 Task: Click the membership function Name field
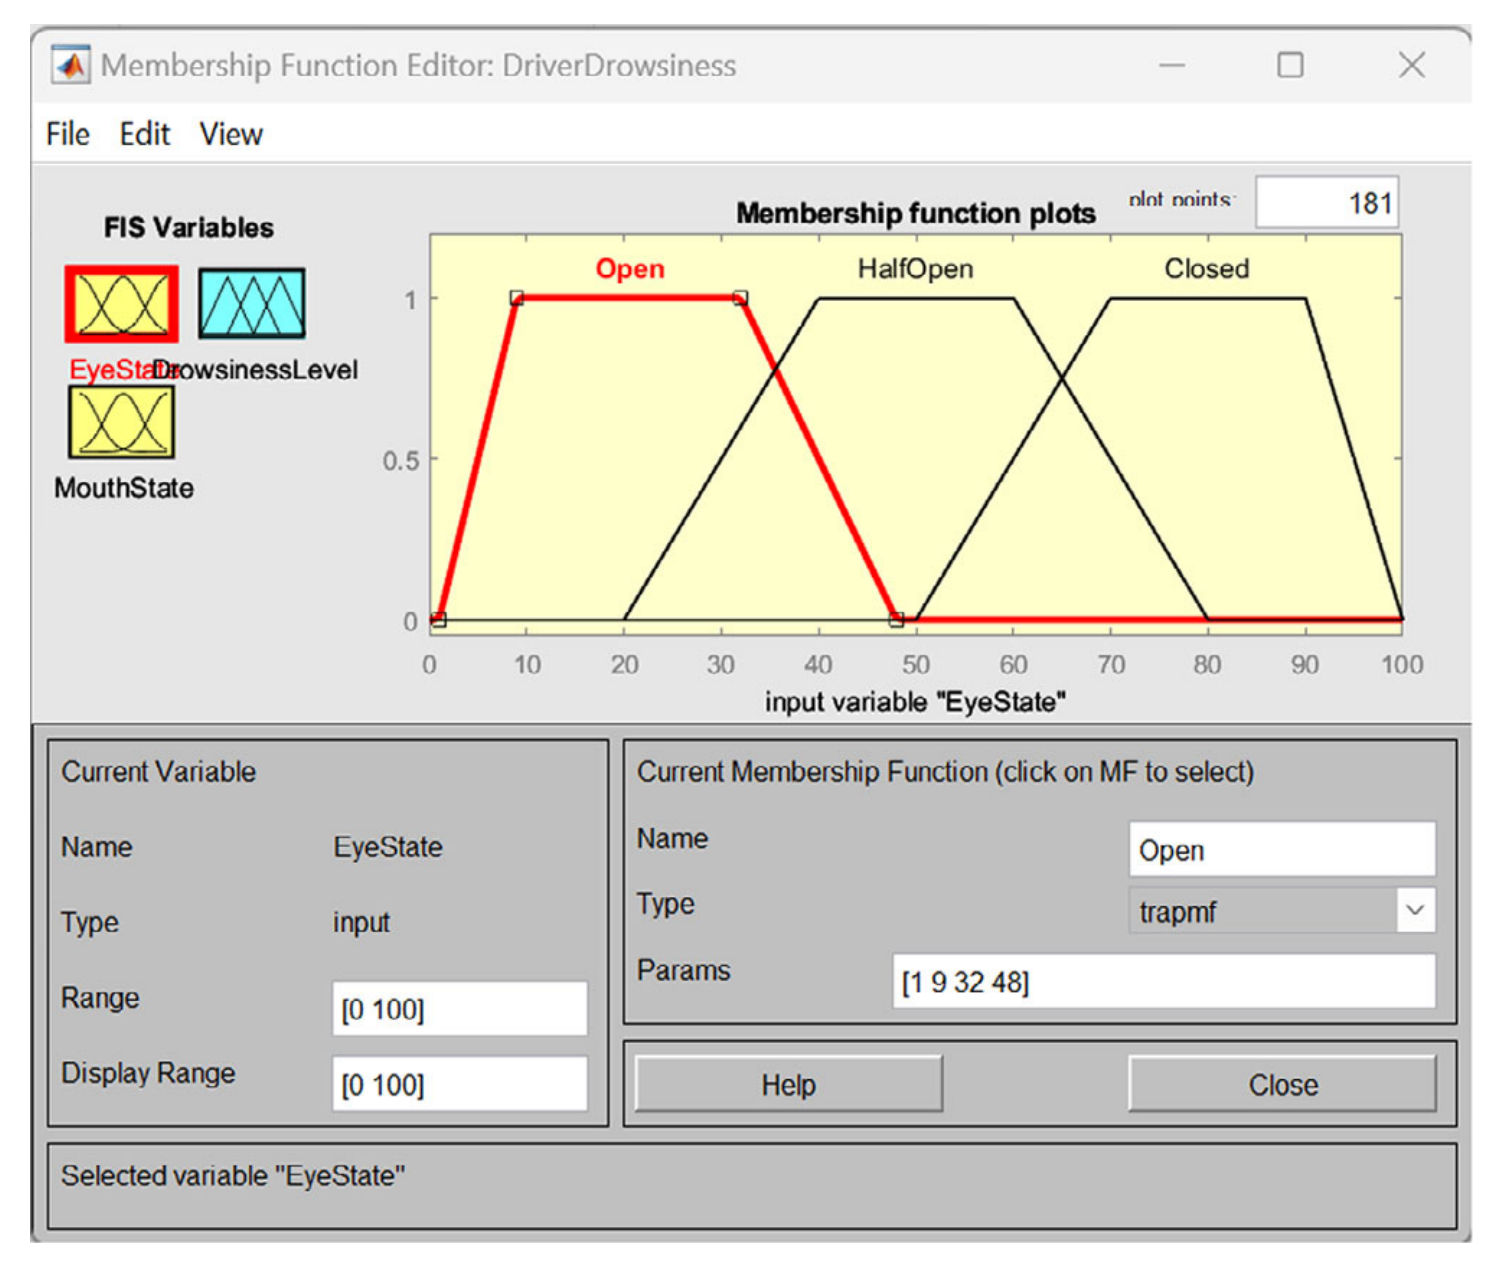[x=1282, y=850]
